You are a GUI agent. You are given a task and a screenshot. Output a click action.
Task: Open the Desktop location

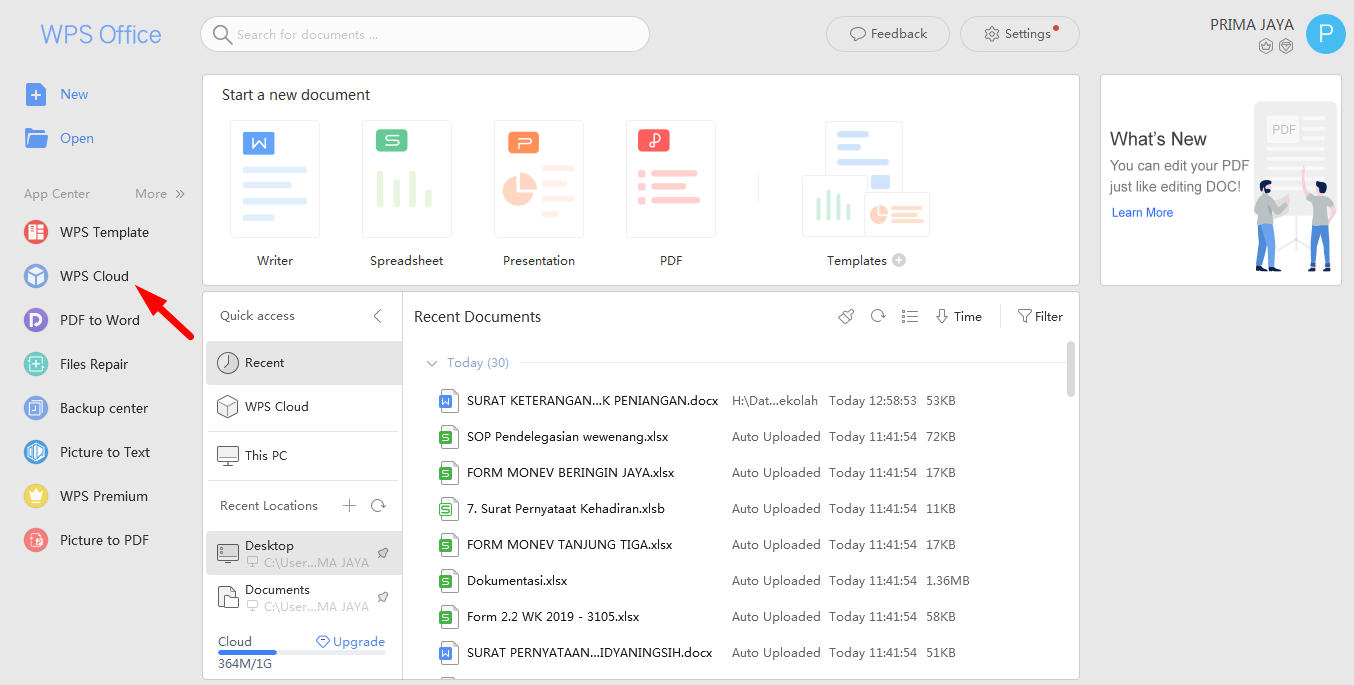click(x=304, y=553)
